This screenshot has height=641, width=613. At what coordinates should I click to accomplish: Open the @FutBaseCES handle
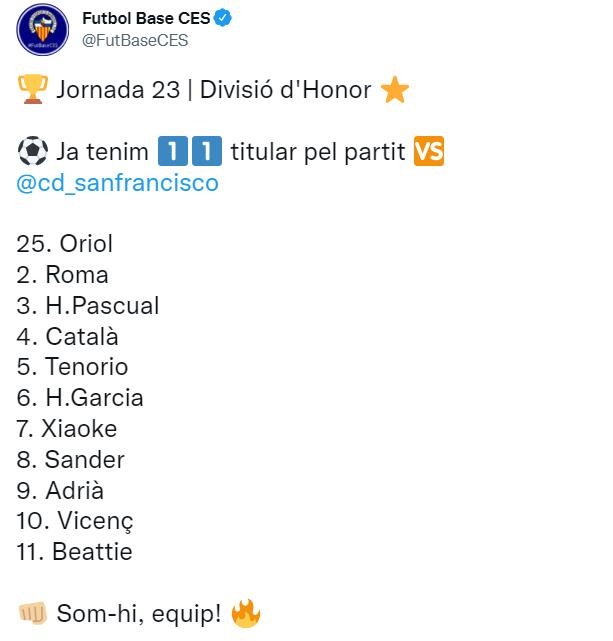pos(135,40)
